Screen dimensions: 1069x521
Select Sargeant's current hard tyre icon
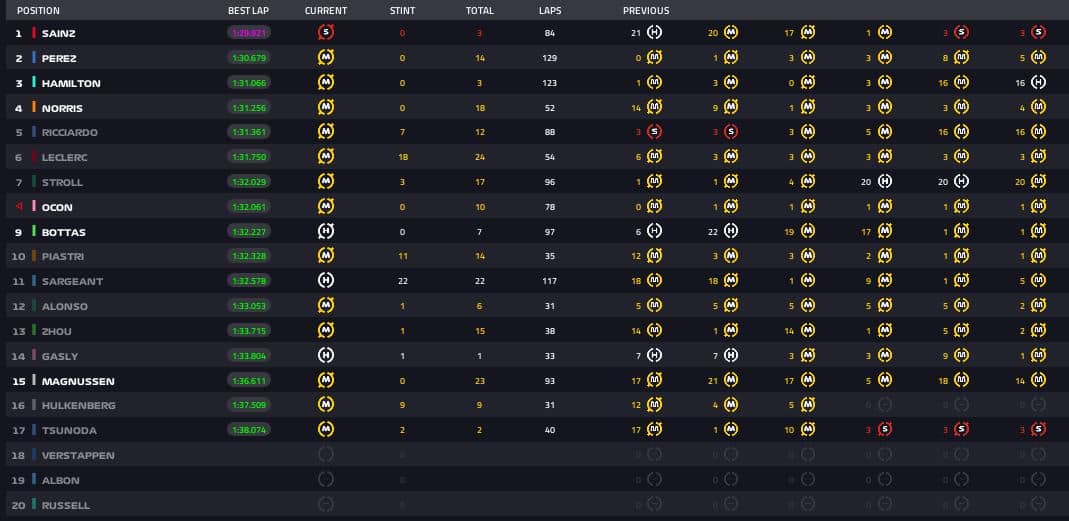click(326, 280)
